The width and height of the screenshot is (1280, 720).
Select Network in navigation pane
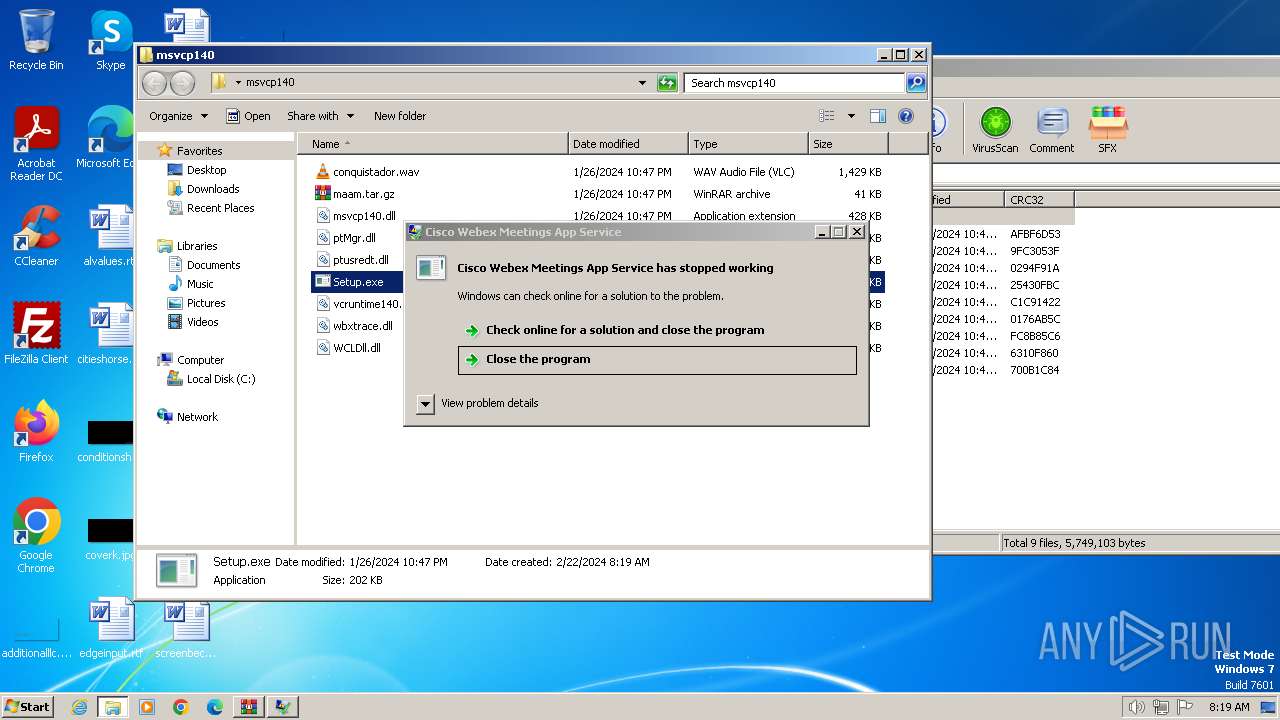[197, 417]
